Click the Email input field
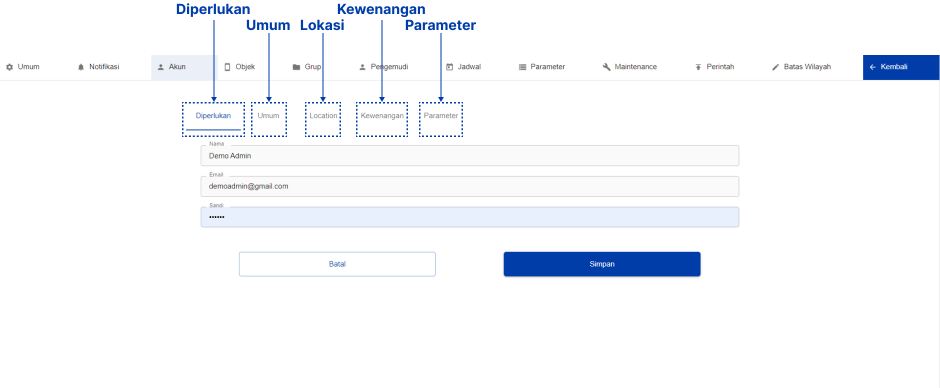Viewport: 940px width, 388px height. [x=470, y=187]
